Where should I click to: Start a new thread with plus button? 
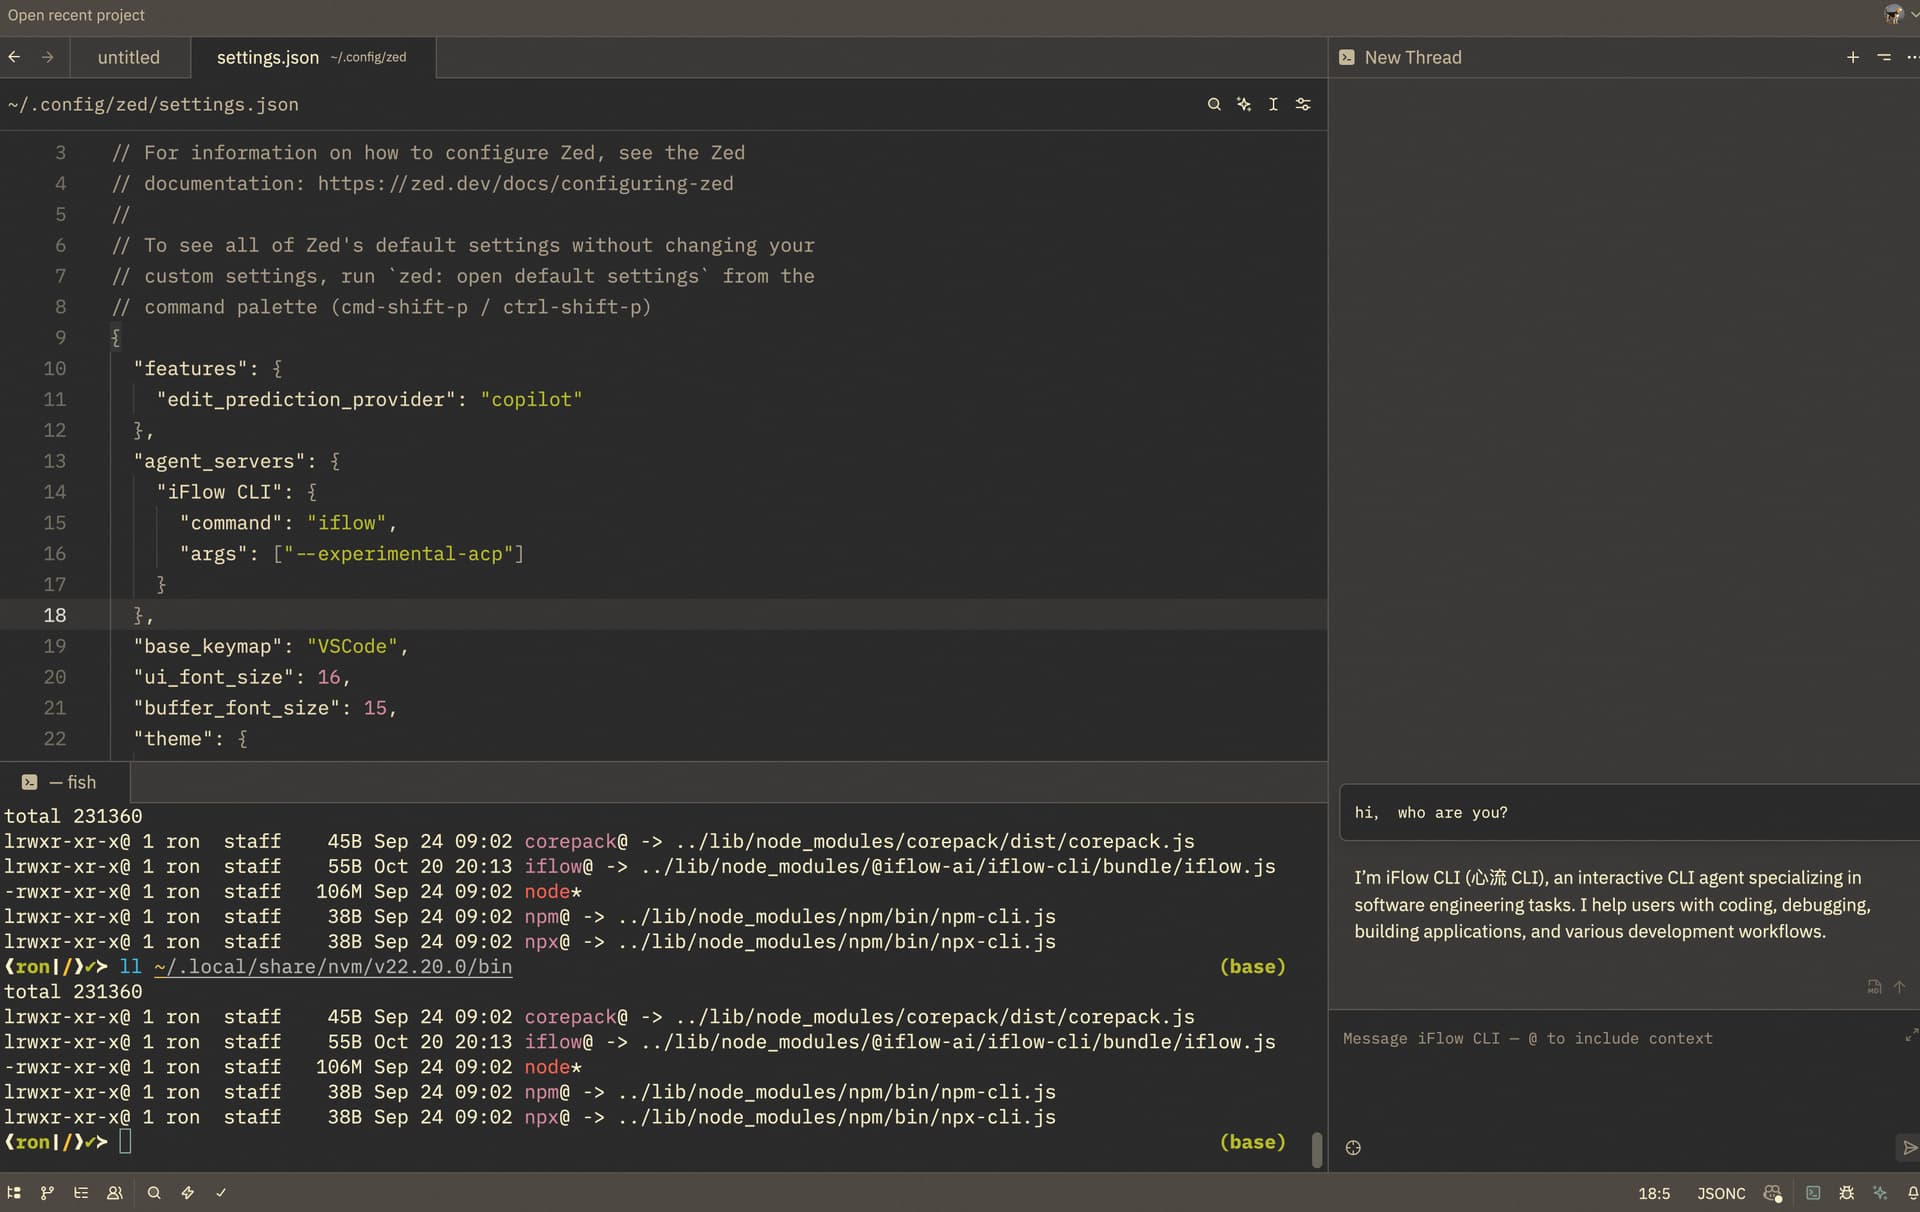[1852, 58]
